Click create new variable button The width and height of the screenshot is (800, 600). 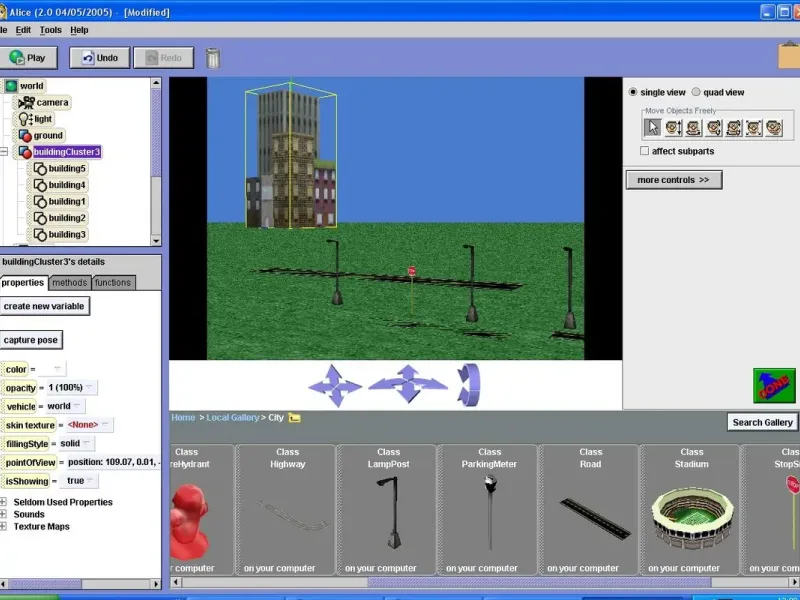point(44,306)
